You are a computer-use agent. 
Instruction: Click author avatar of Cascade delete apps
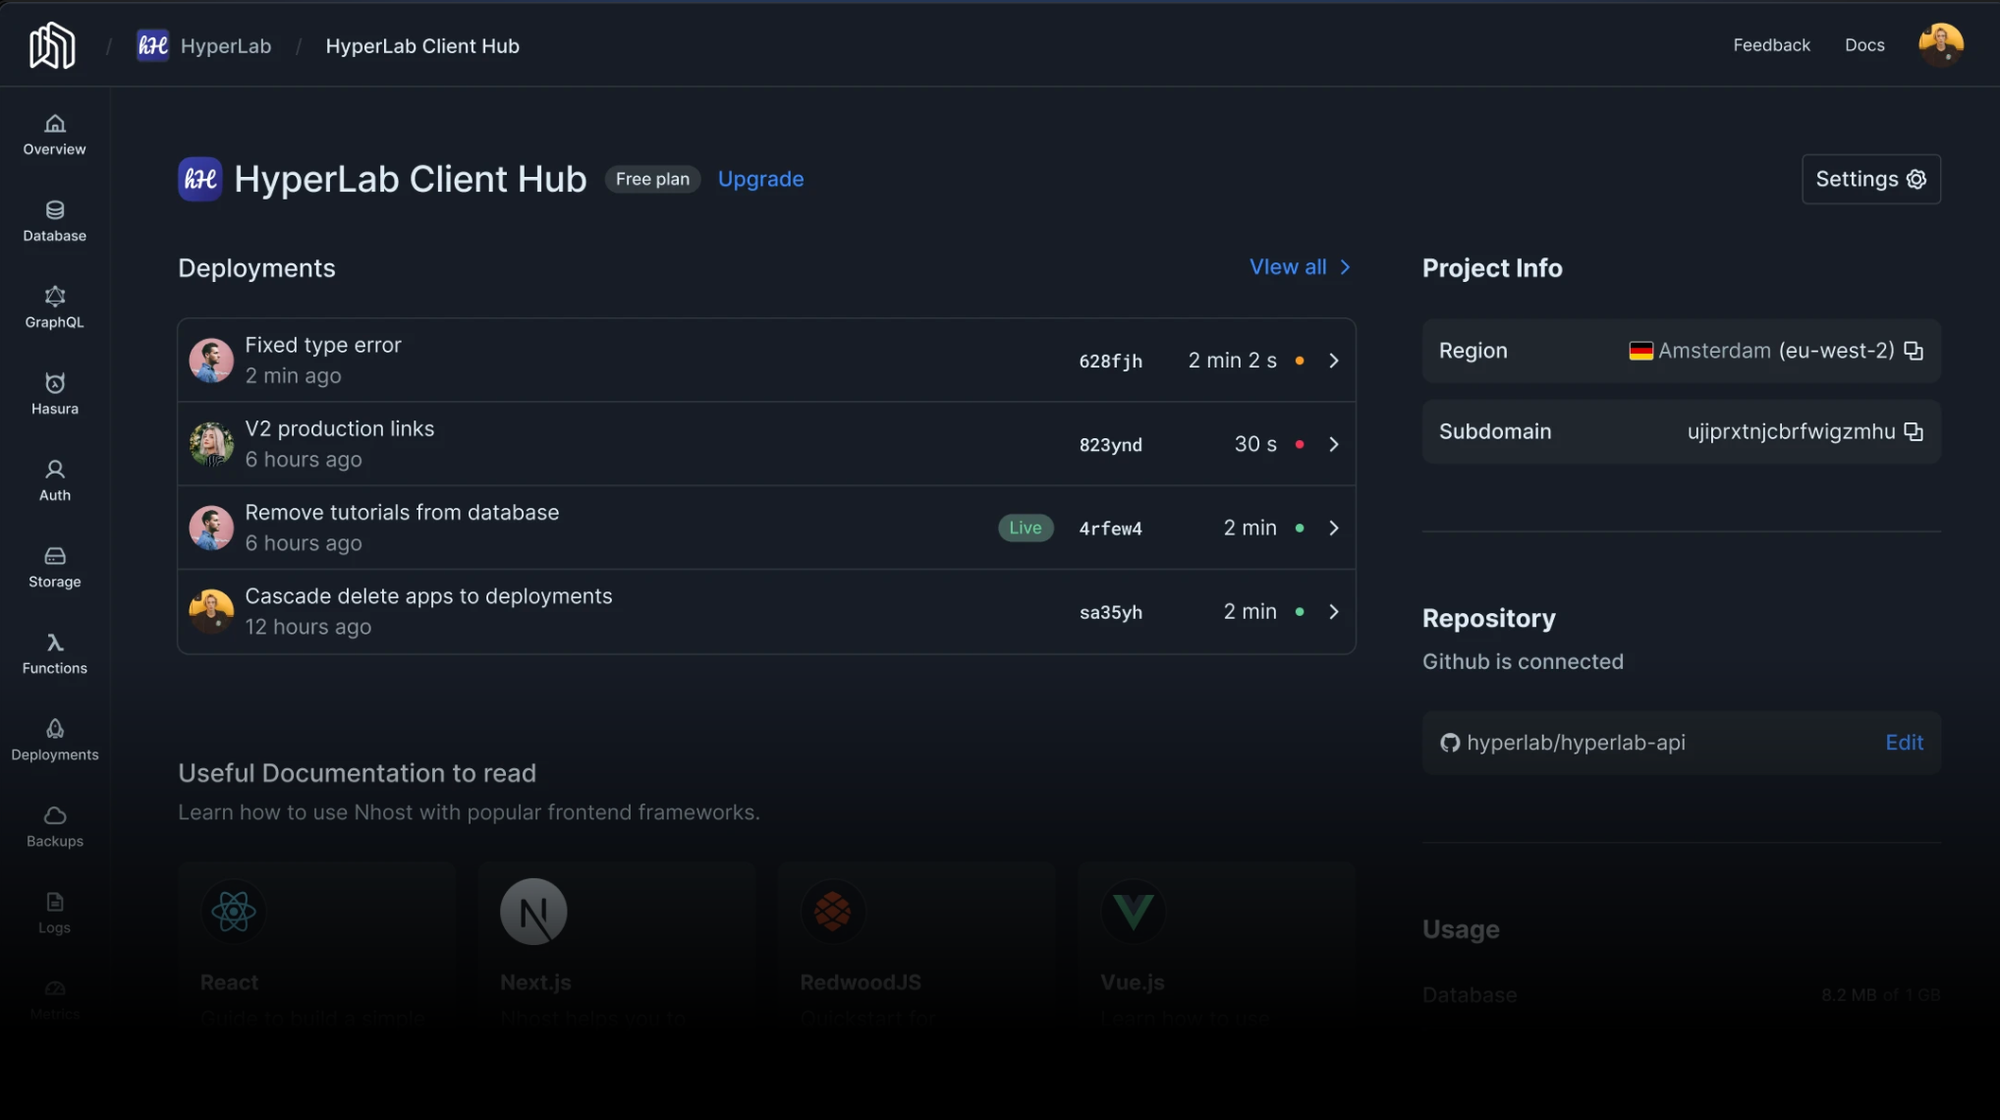pos(211,612)
